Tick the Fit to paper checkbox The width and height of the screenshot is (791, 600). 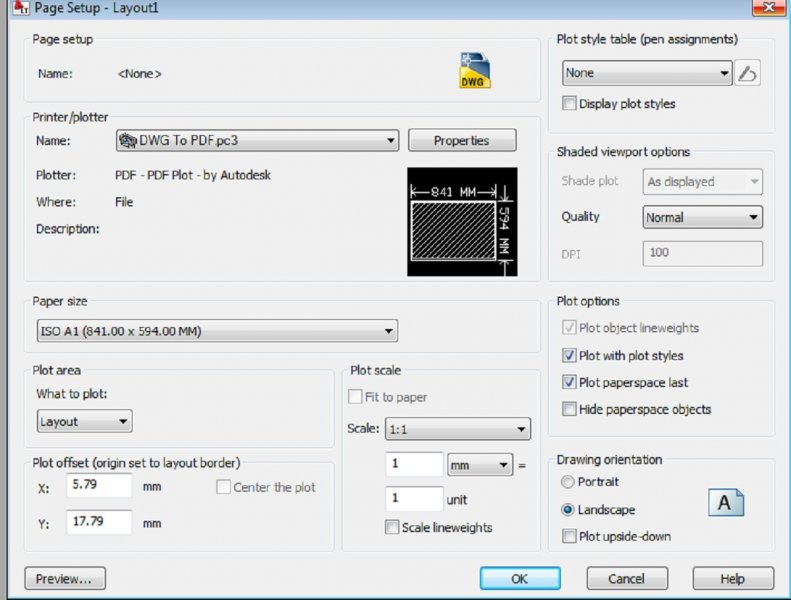(355, 397)
